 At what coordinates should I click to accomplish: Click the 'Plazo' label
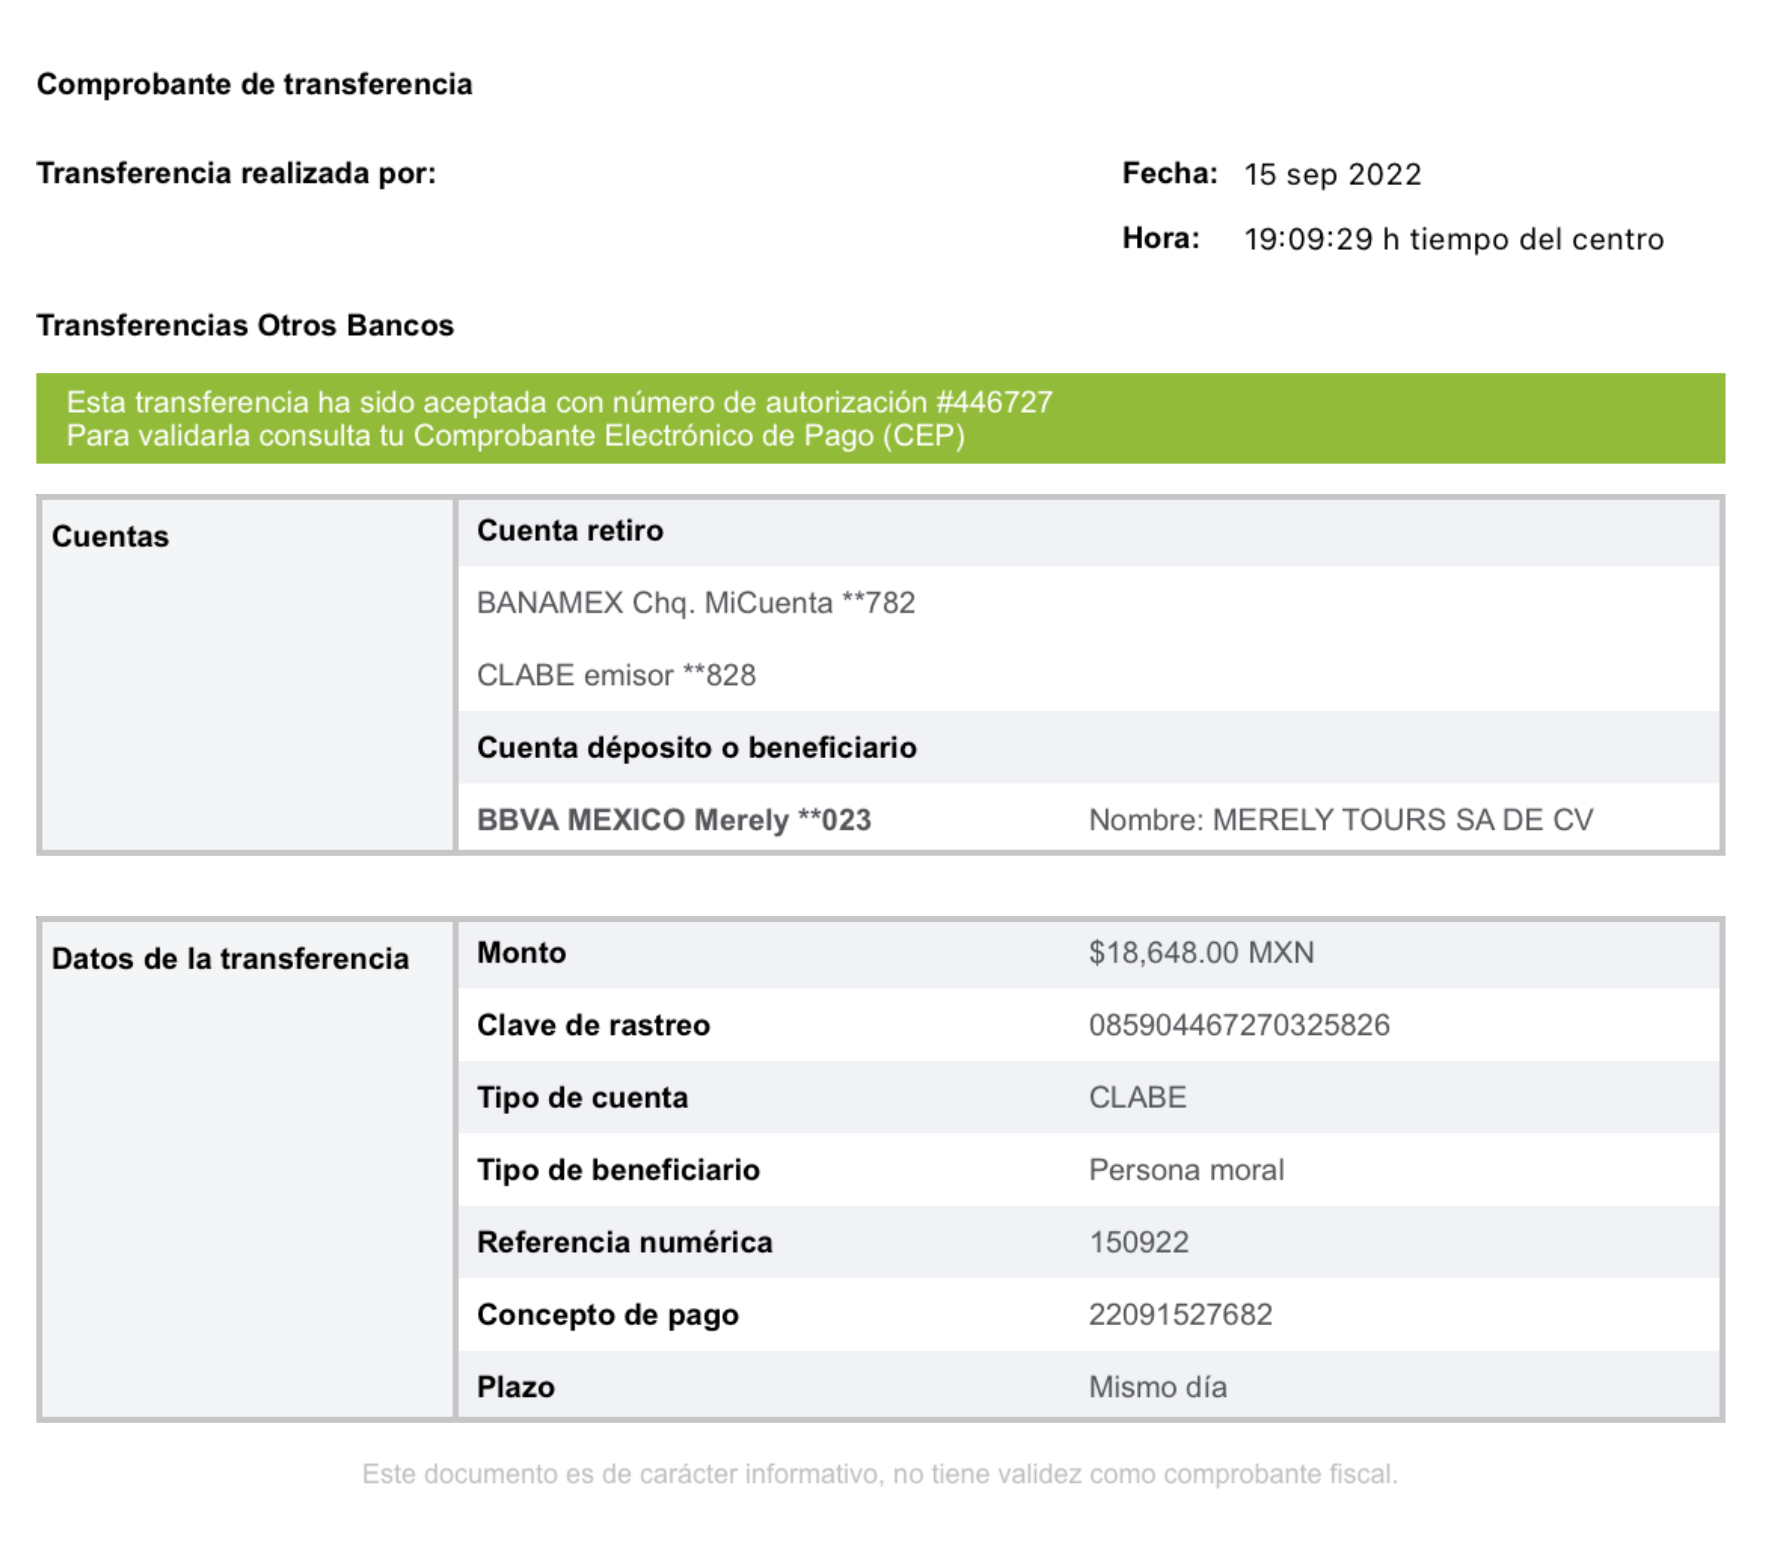tap(516, 1387)
